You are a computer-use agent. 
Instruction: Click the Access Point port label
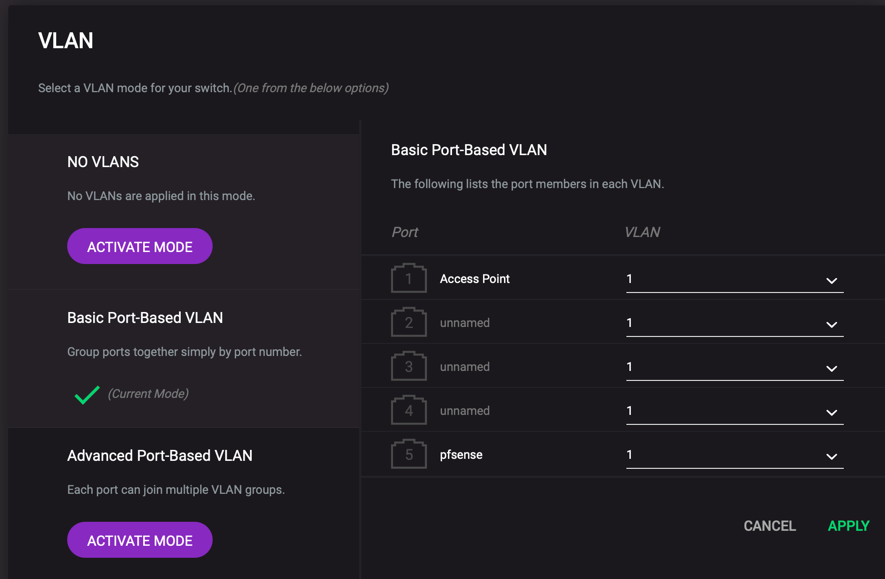[x=474, y=278]
